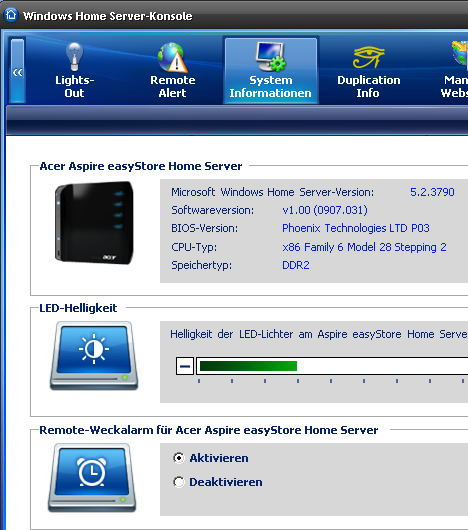
Task: Click the partially visible globe tab icon
Action: click(460, 53)
